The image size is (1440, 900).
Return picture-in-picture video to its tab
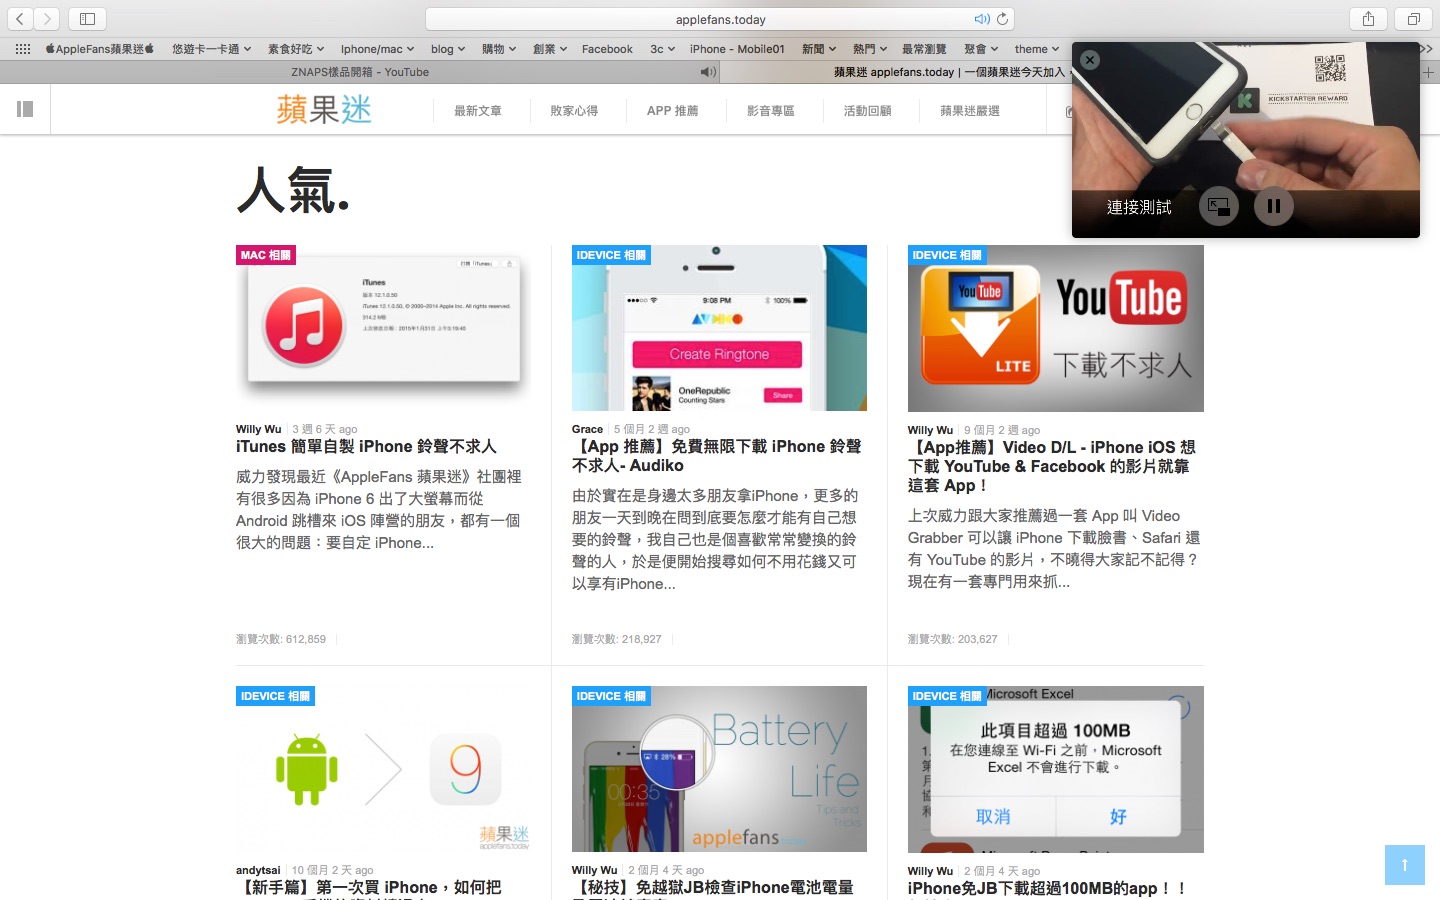pyautogui.click(x=1219, y=207)
